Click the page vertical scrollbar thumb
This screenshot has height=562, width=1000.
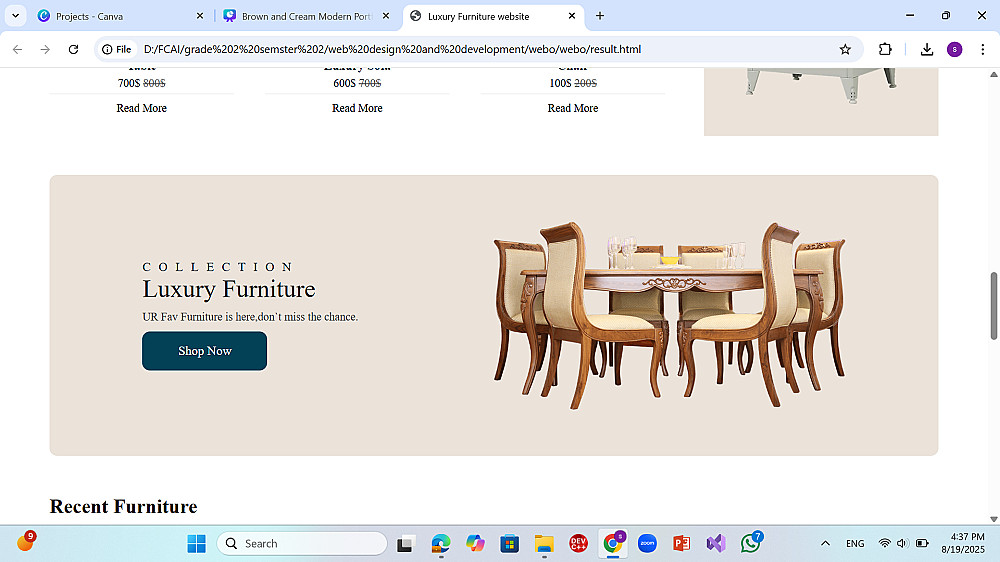[994, 306]
